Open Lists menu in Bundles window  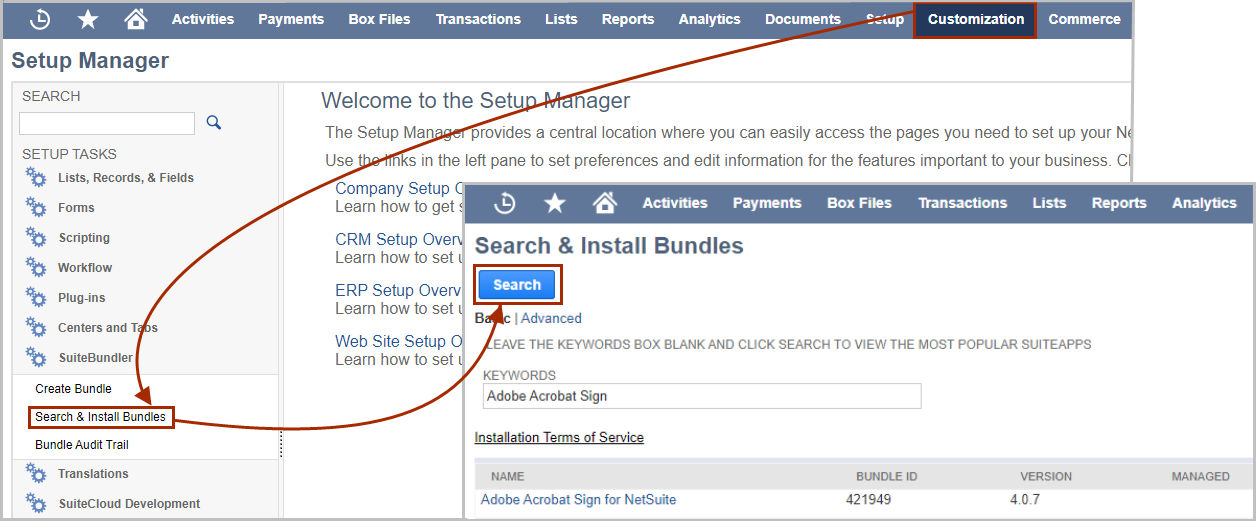click(x=1049, y=203)
